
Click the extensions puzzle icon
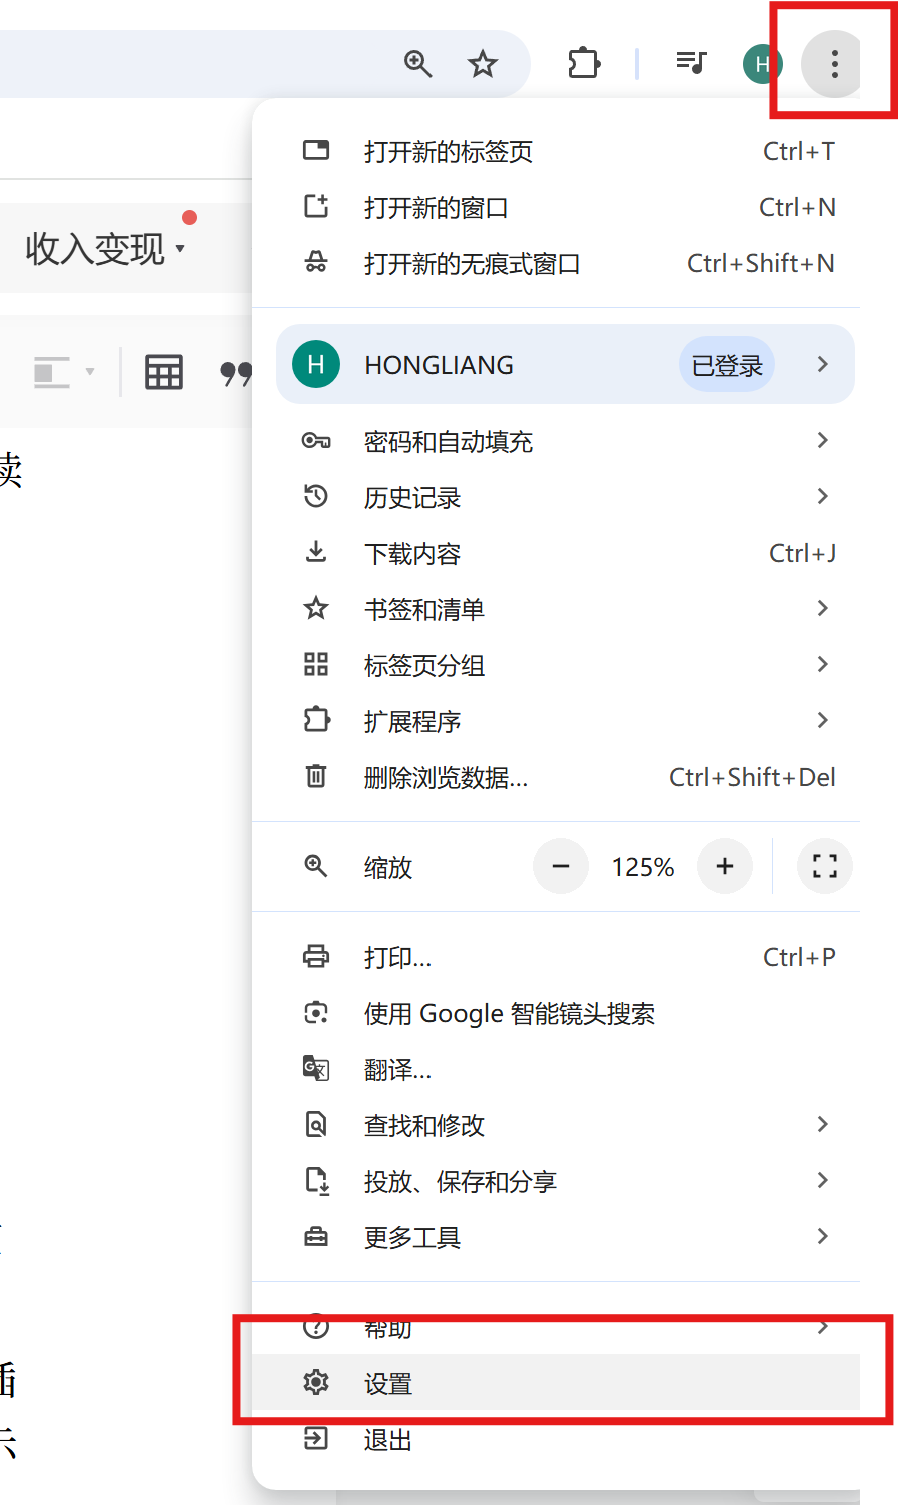tap(584, 63)
